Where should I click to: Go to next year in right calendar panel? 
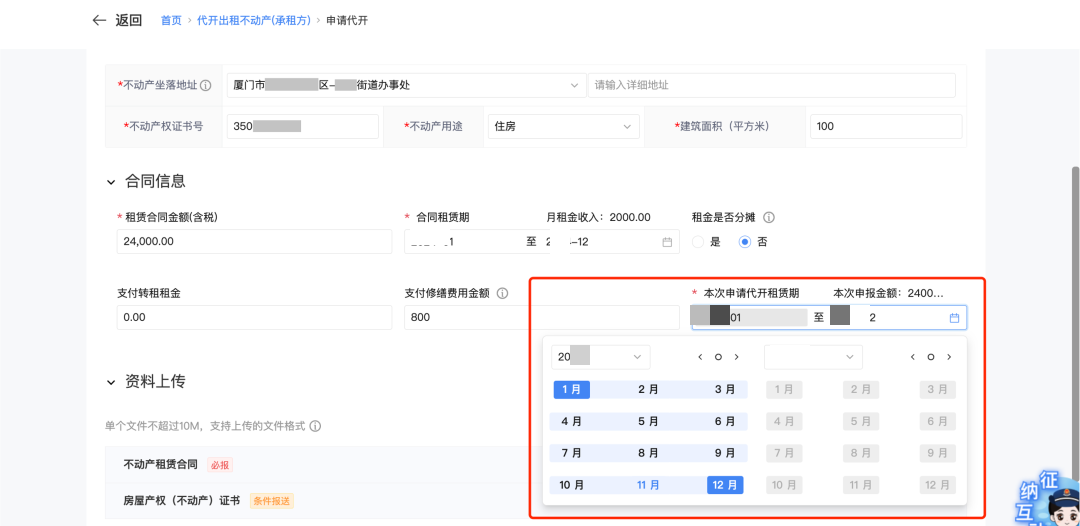click(949, 357)
